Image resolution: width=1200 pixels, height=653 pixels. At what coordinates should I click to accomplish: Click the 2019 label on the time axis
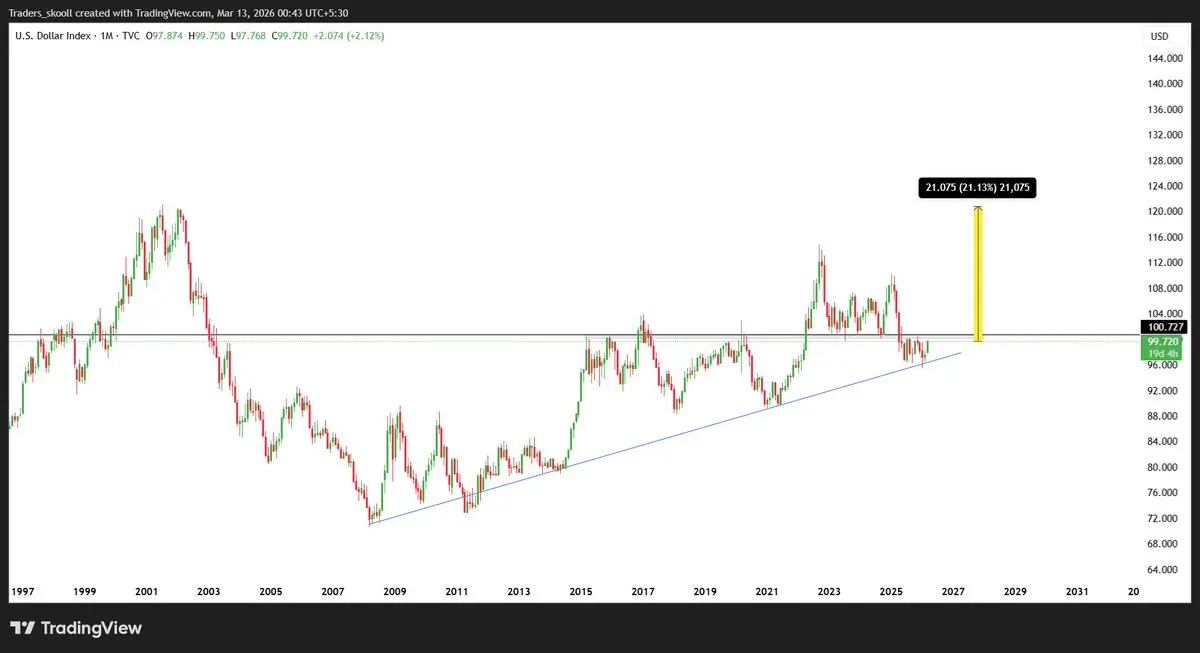tap(705, 592)
